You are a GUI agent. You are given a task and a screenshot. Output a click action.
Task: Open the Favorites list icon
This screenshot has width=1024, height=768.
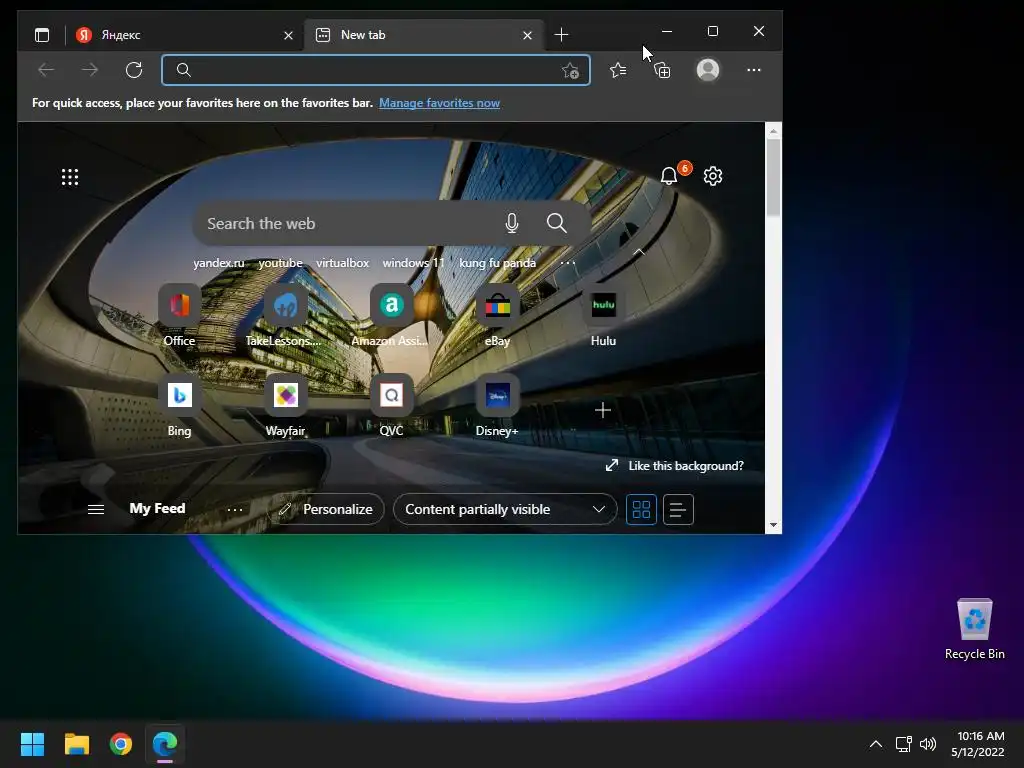click(x=618, y=70)
